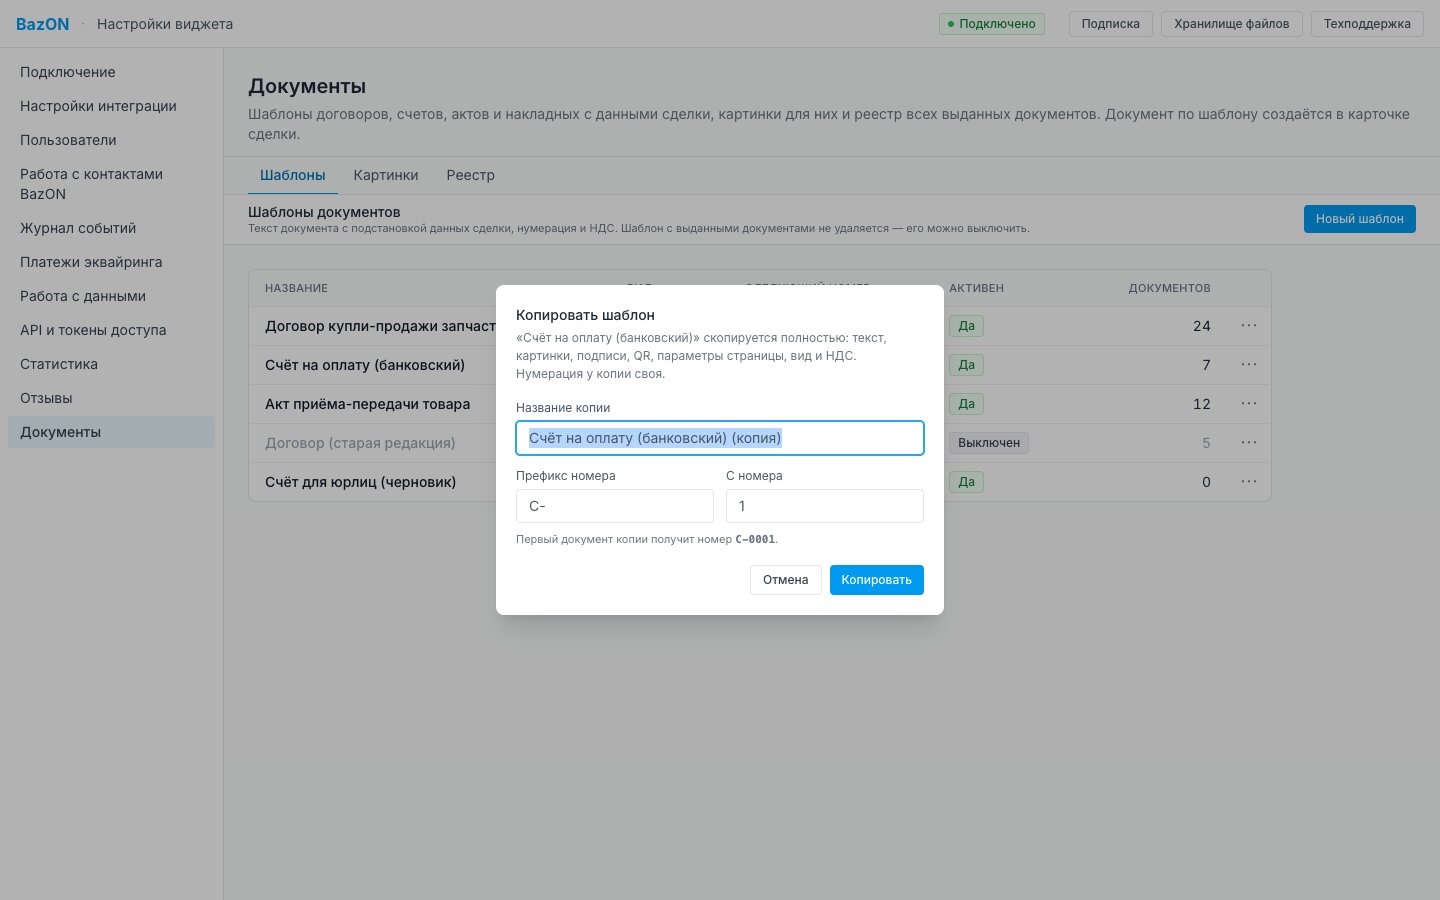This screenshot has width=1440, height=900.
Task: Open the Подписка page
Action: coord(1110,24)
